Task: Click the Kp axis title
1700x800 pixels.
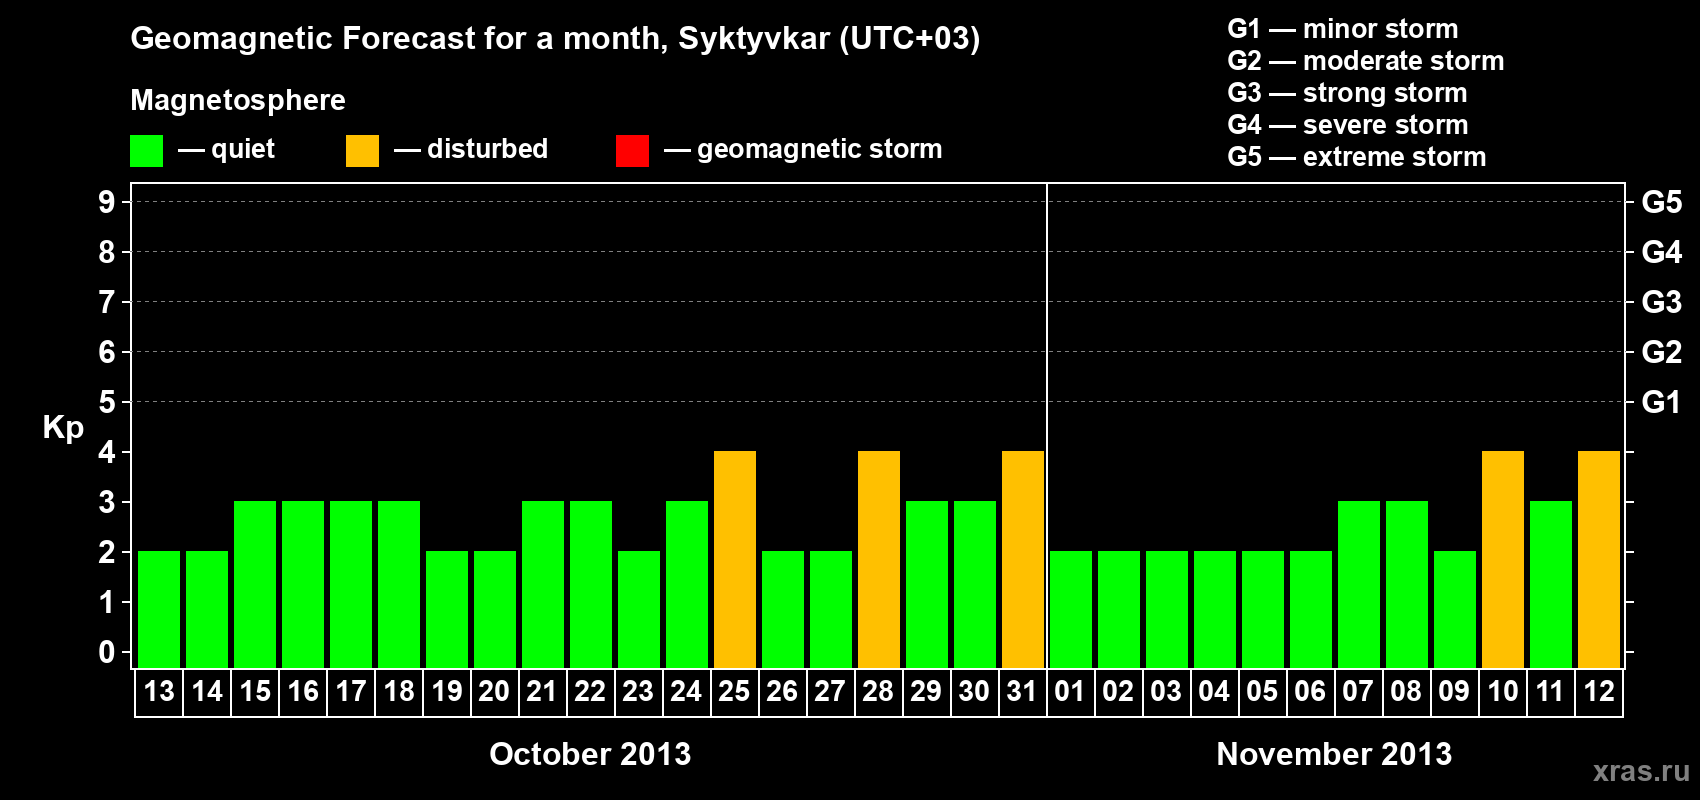Action: tap(63, 428)
